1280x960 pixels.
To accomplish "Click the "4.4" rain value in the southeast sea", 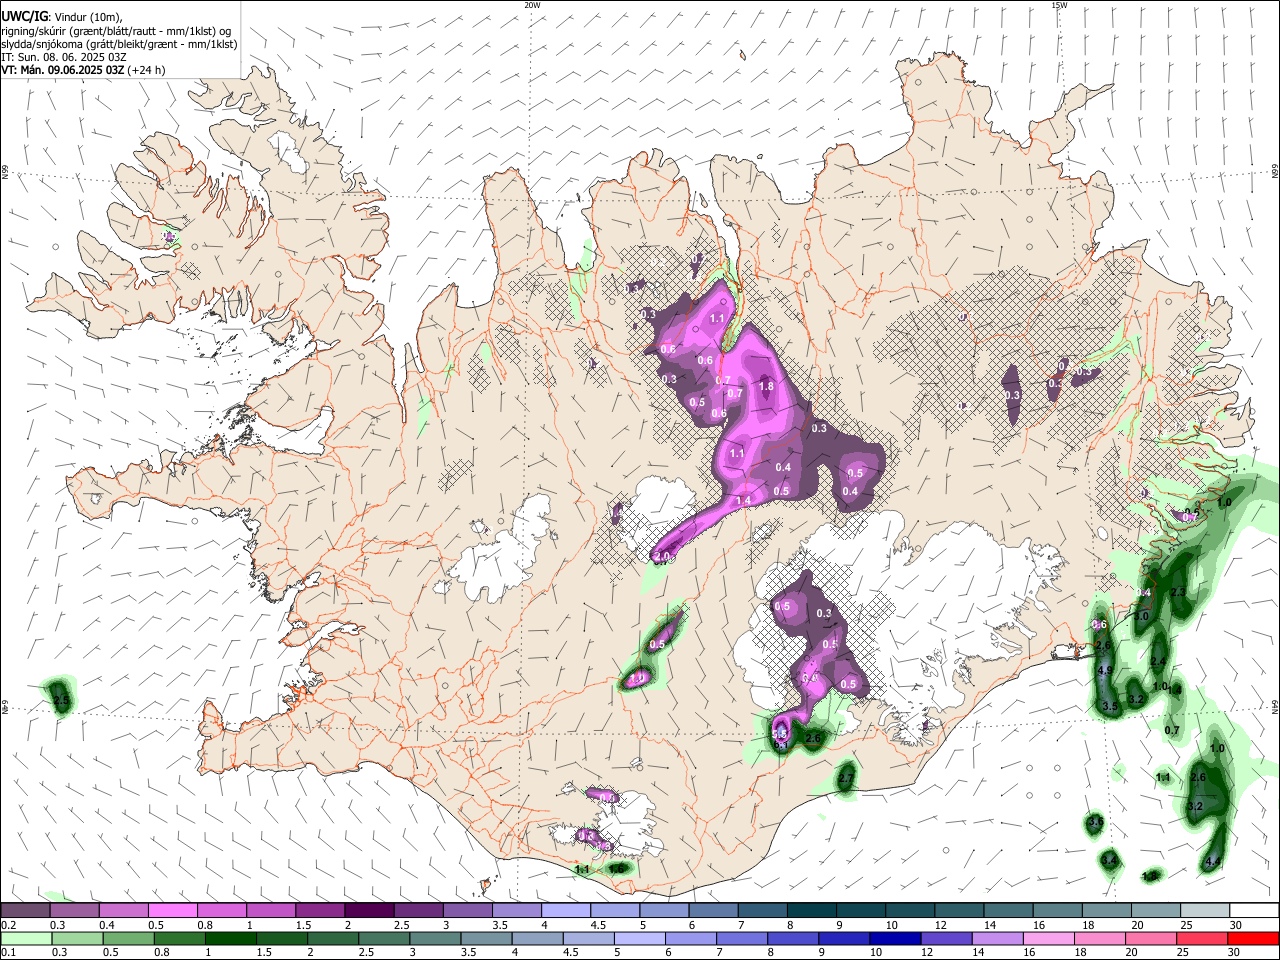I will coord(1213,861).
